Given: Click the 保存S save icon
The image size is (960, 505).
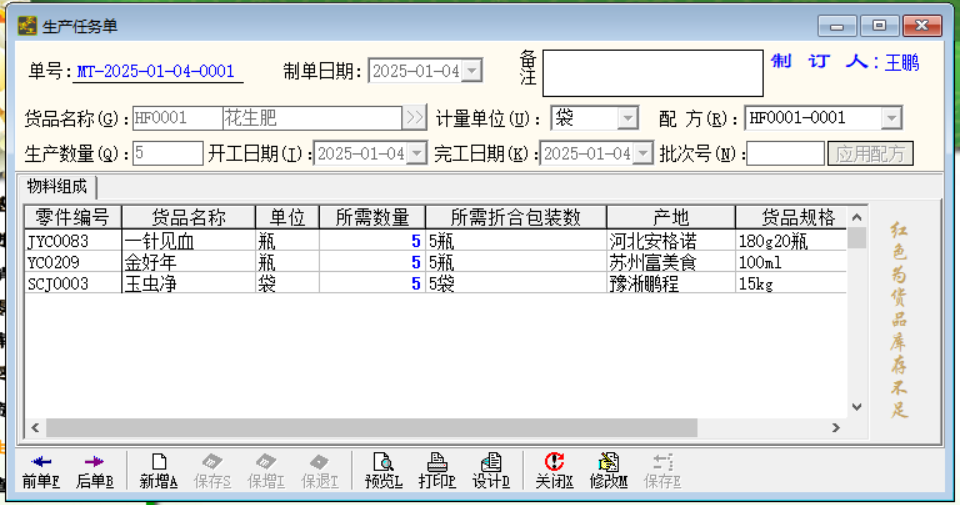Looking at the screenshot, I should tap(212, 471).
